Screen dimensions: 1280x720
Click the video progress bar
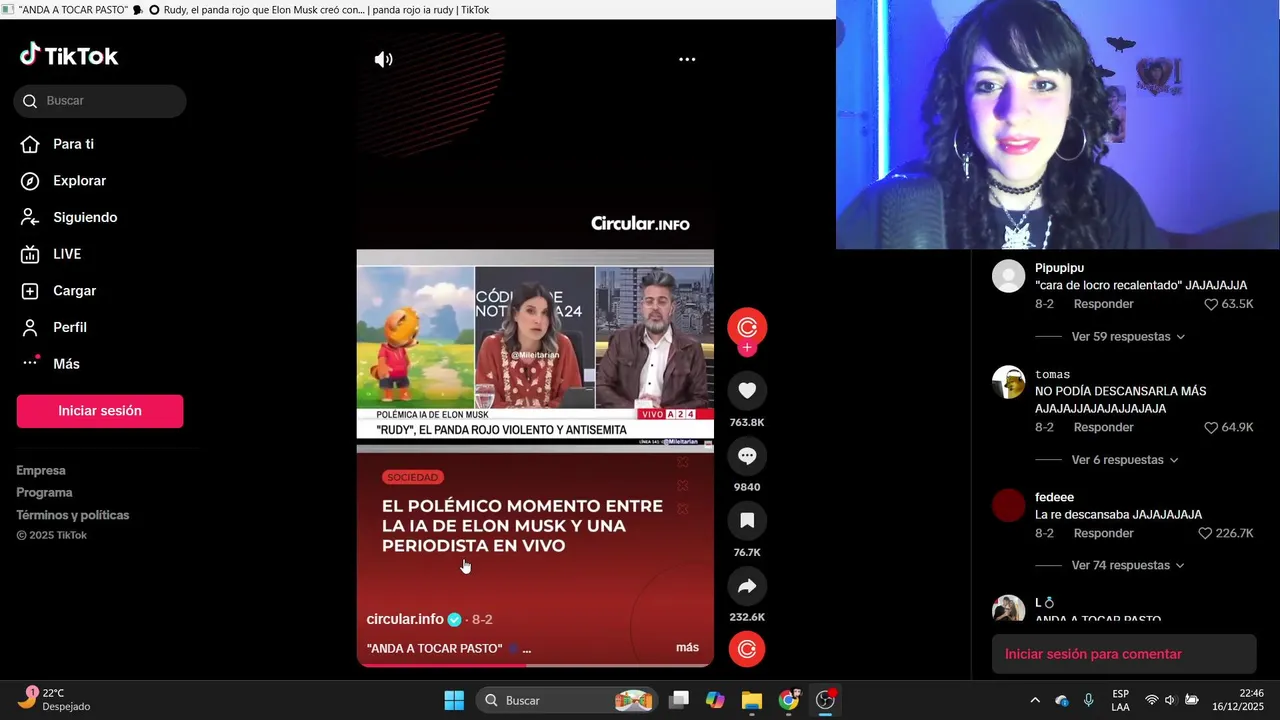click(535, 664)
